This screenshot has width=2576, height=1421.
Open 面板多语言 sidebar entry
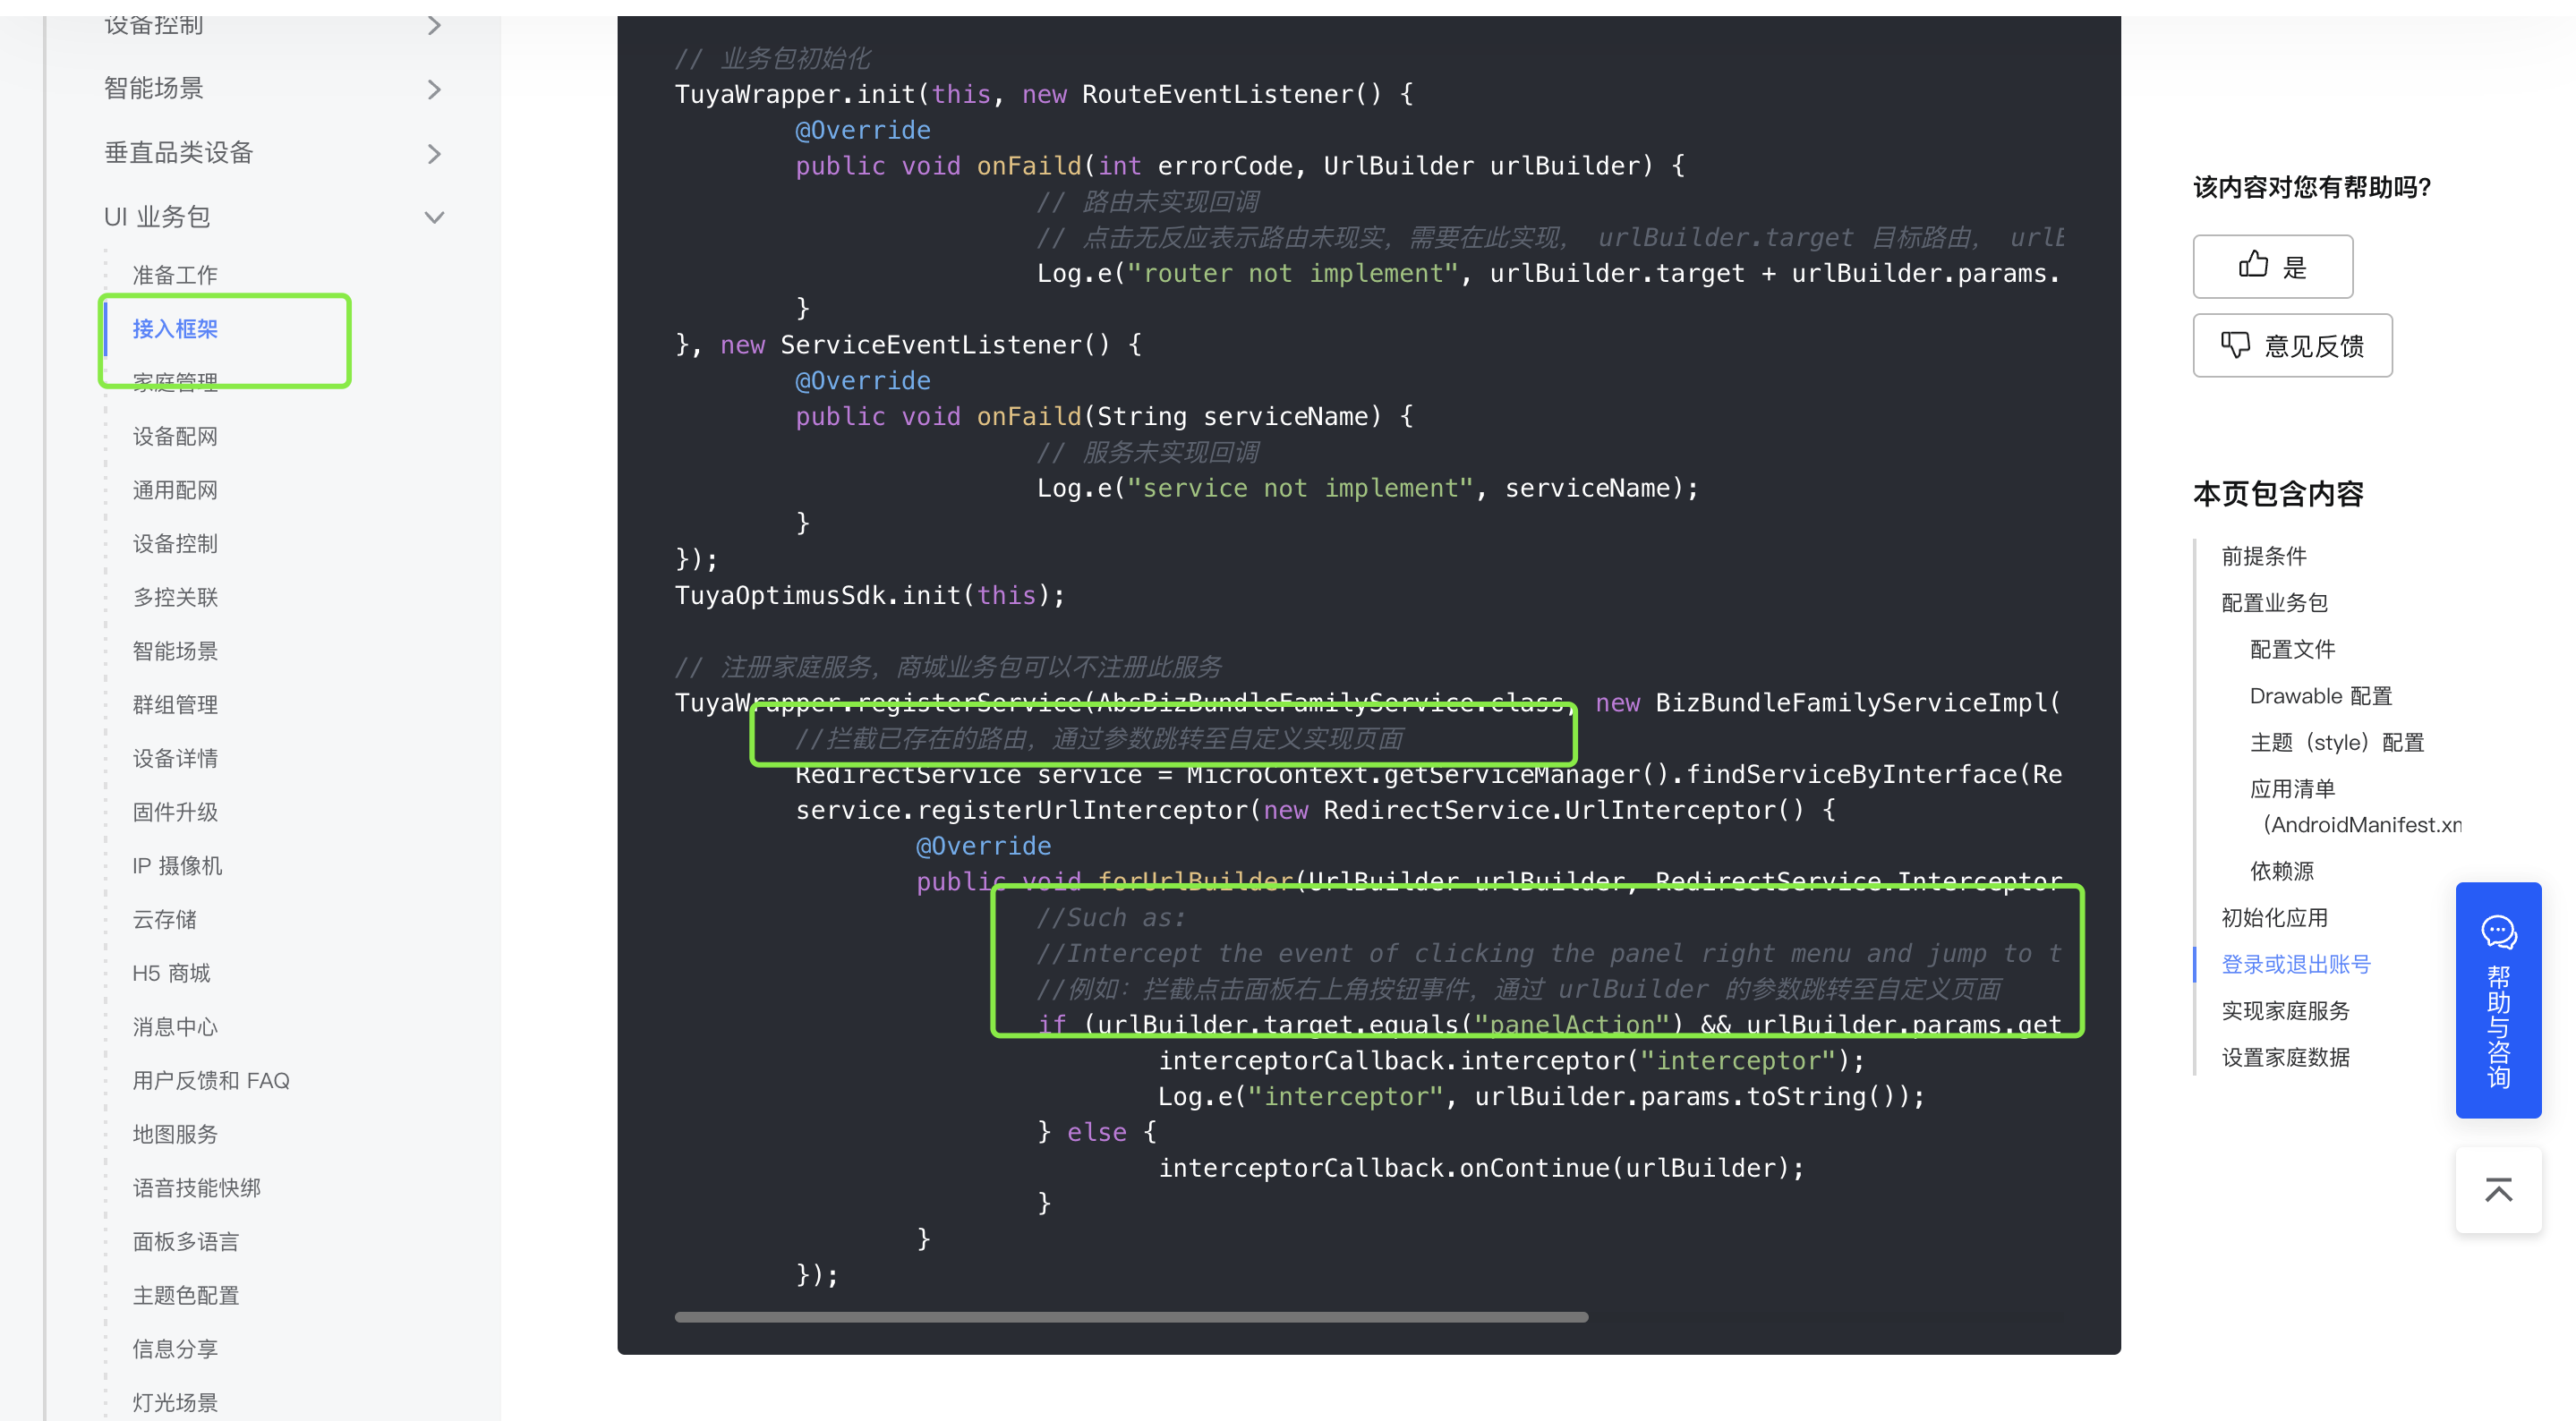pyautogui.click(x=186, y=1242)
